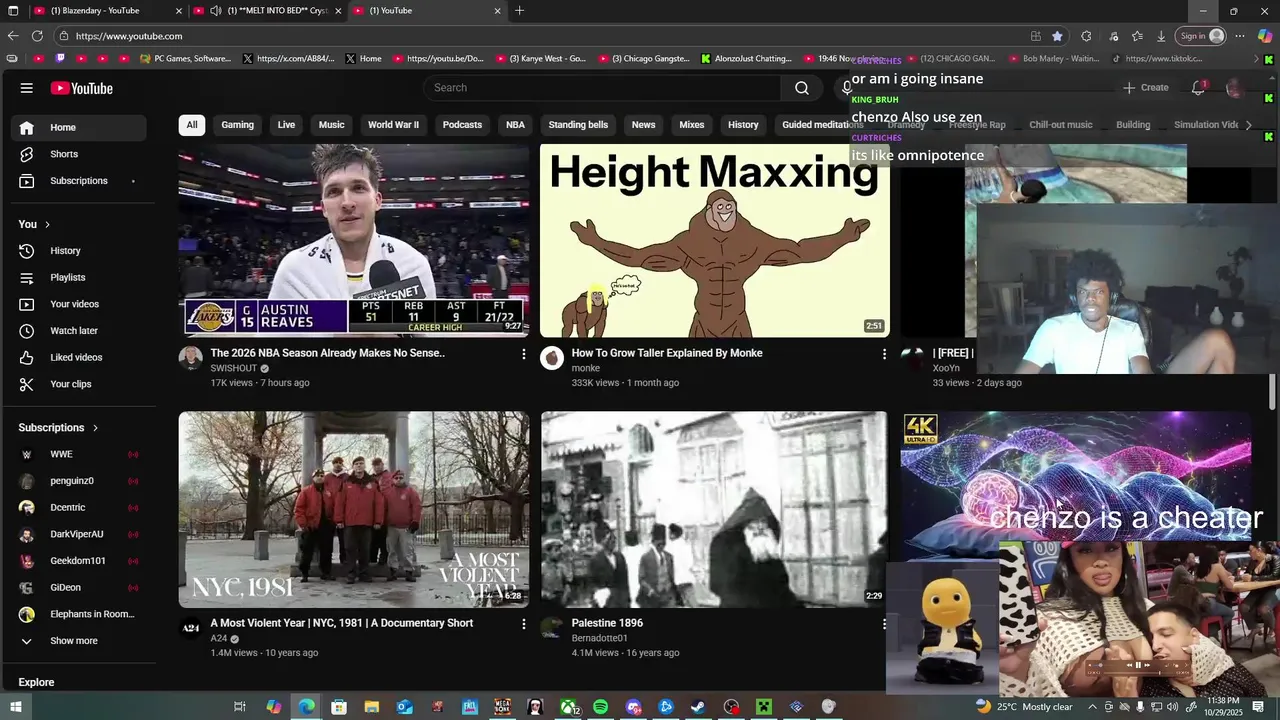This screenshot has height=720, width=1280.
Task: Select the All filter chip
Action: (x=191, y=125)
